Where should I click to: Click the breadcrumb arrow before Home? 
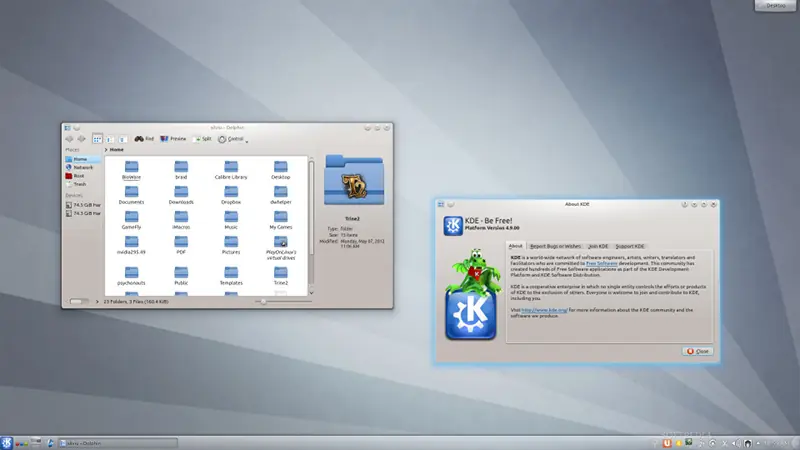pyautogui.click(x=106, y=149)
